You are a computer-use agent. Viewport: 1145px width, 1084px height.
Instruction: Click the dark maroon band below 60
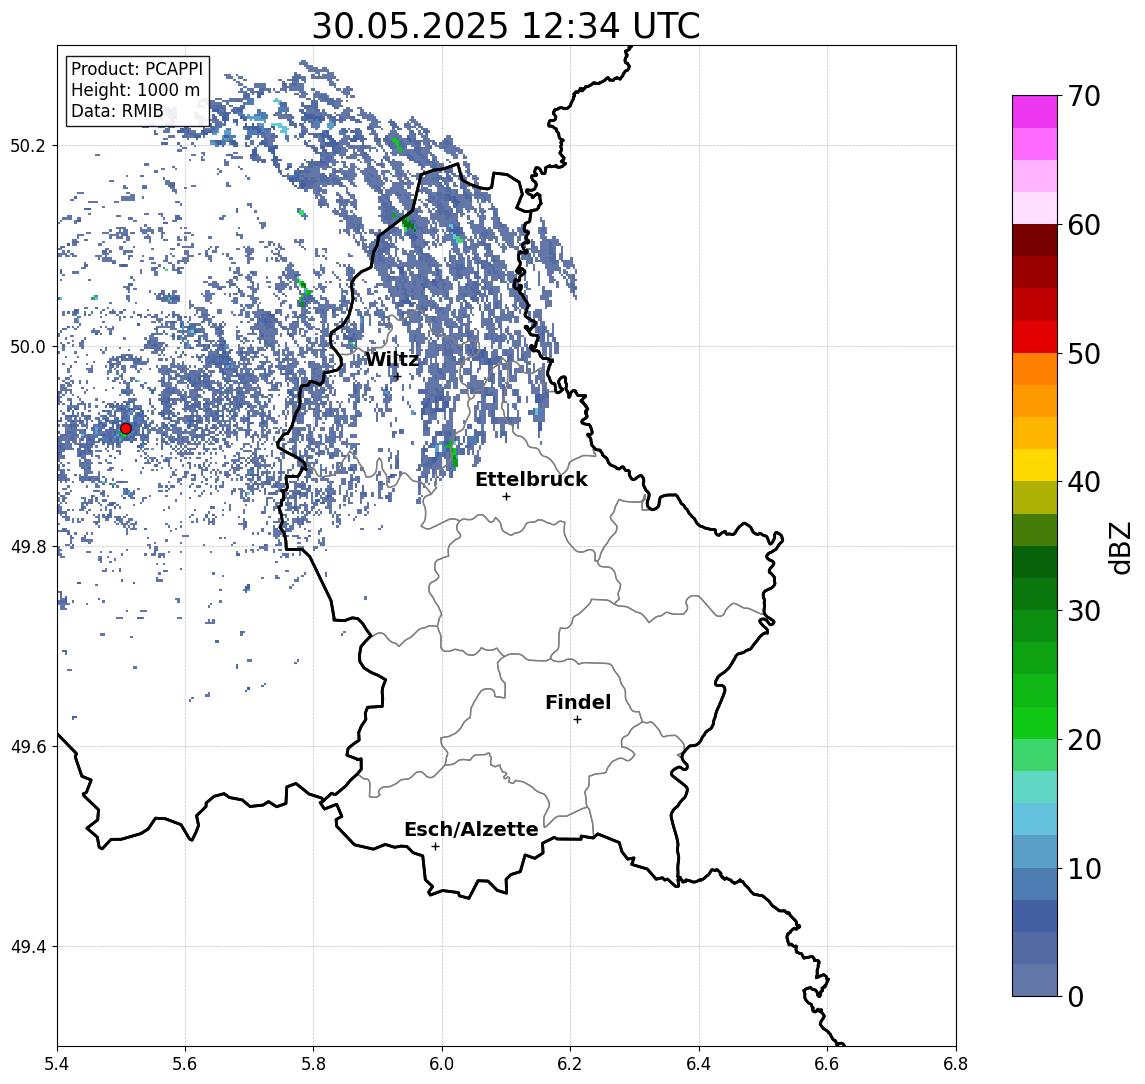pyautogui.click(x=1035, y=240)
